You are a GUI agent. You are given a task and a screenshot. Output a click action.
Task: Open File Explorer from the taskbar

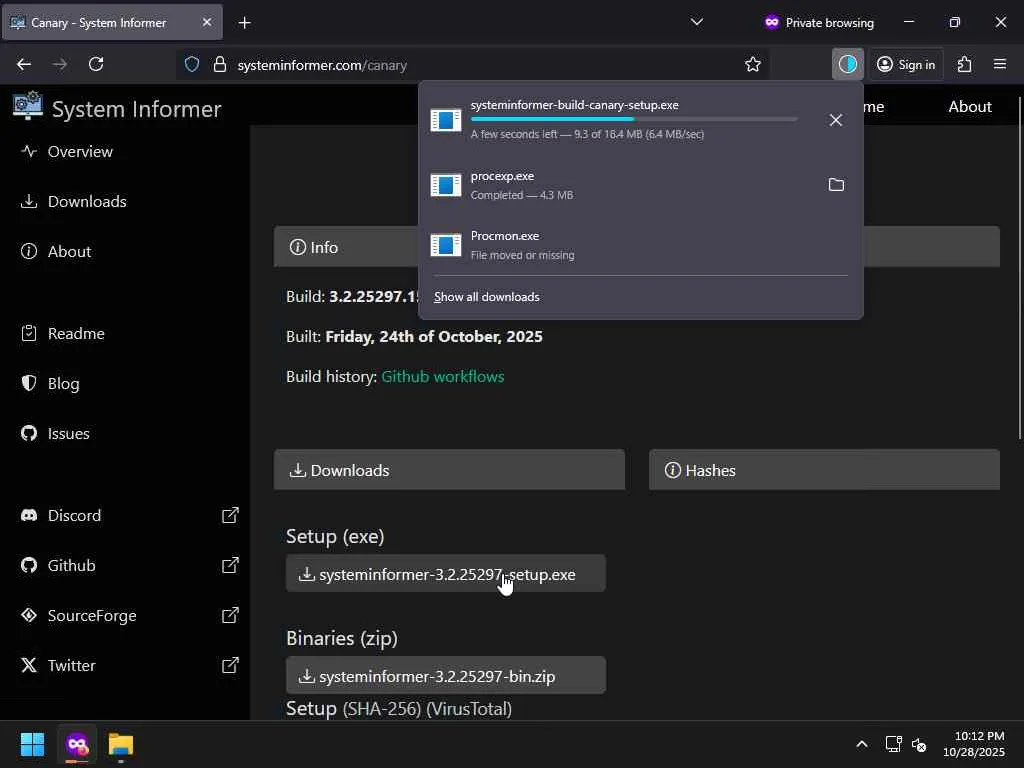[121, 744]
